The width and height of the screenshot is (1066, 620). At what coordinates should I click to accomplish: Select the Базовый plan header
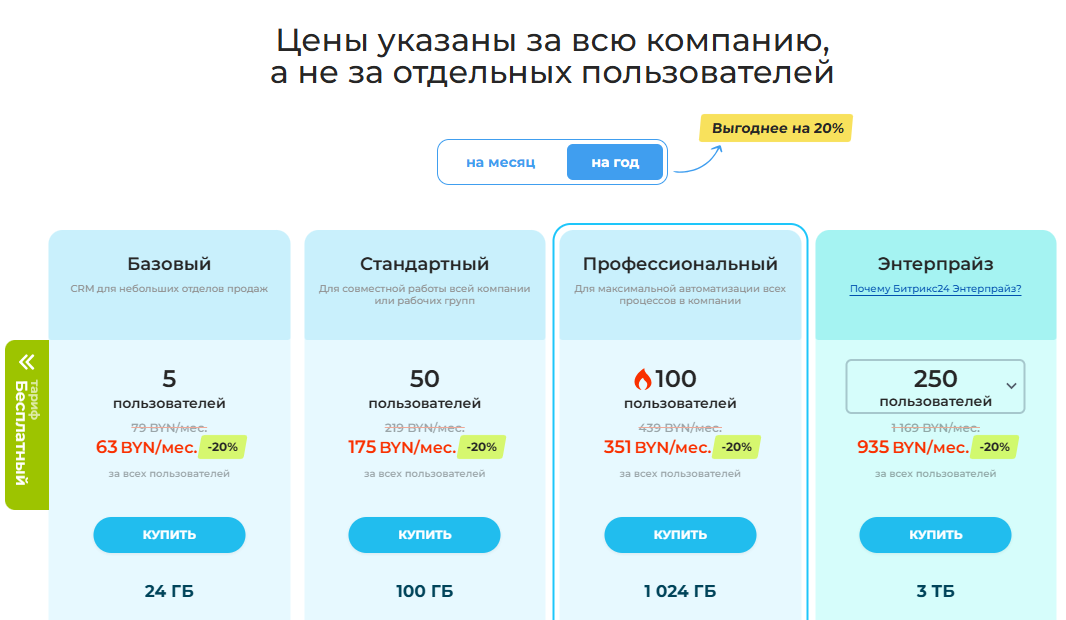[x=169, y=264]
